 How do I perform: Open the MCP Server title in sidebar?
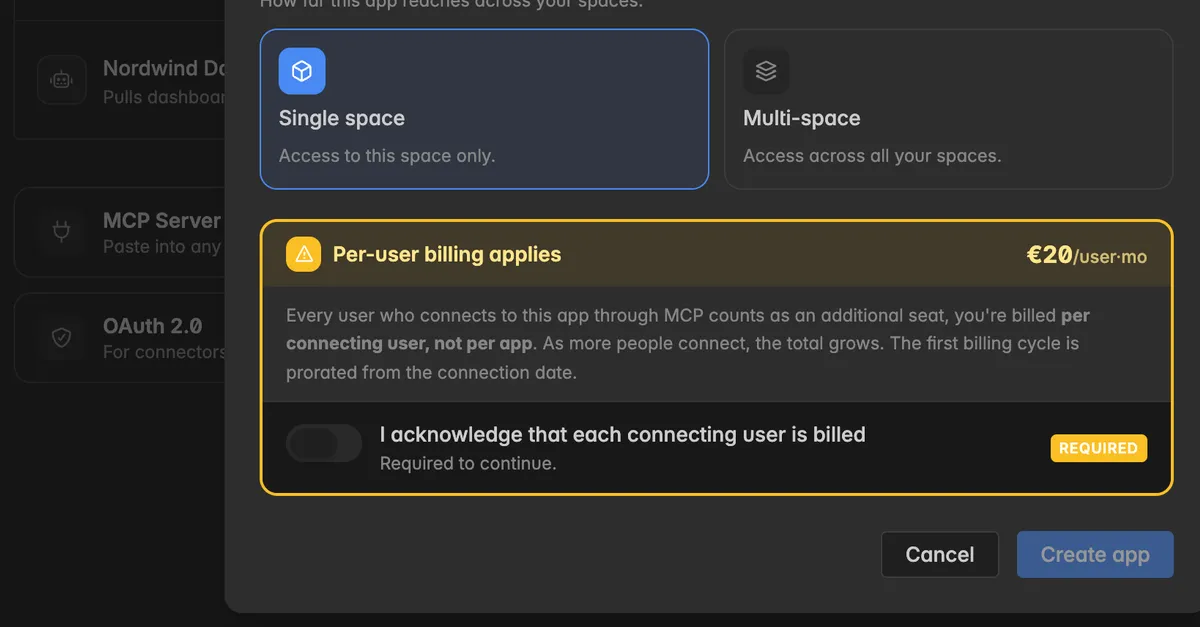click(162, 221)
